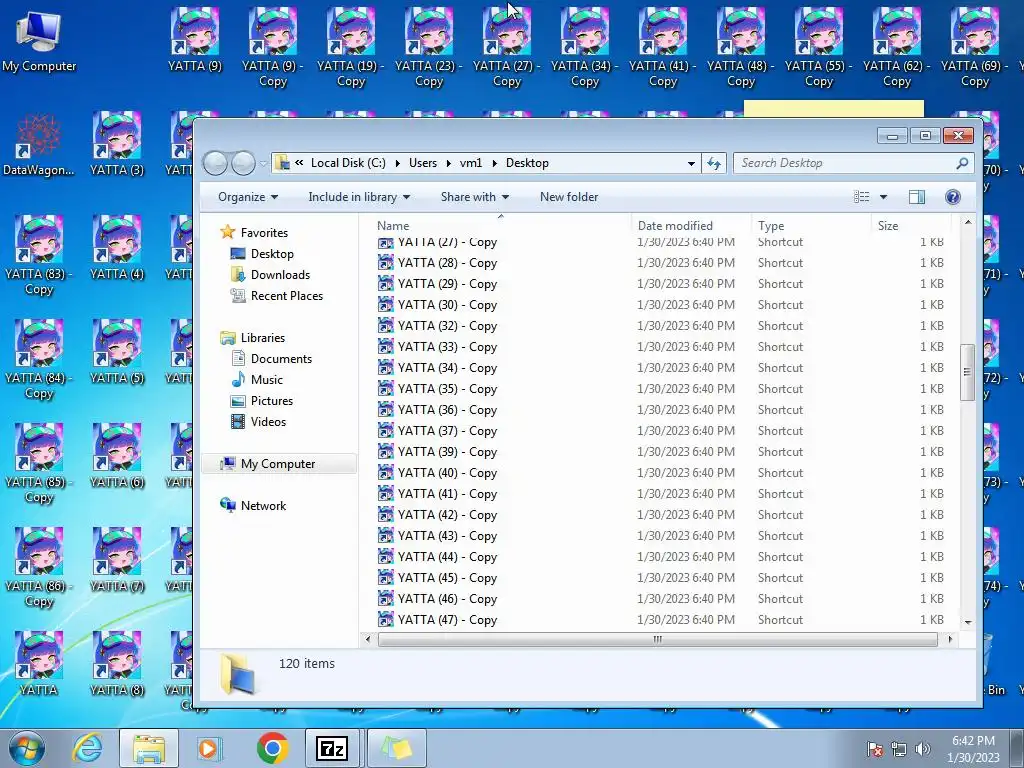Open DataWagon desktop shortcut
Screen dimensions: 1024x768
[39, 145]
